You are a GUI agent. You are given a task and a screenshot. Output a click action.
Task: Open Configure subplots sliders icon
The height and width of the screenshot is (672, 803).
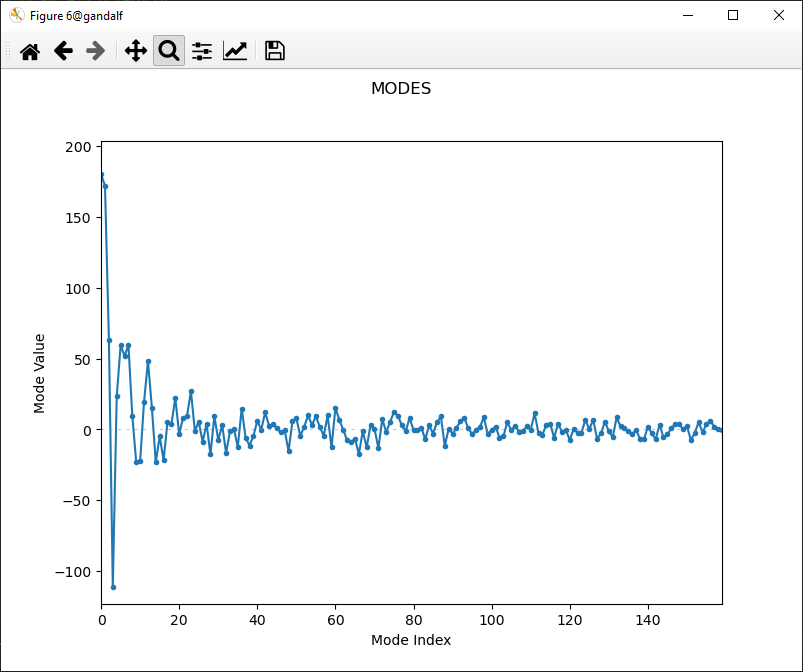tap(202, 51)
